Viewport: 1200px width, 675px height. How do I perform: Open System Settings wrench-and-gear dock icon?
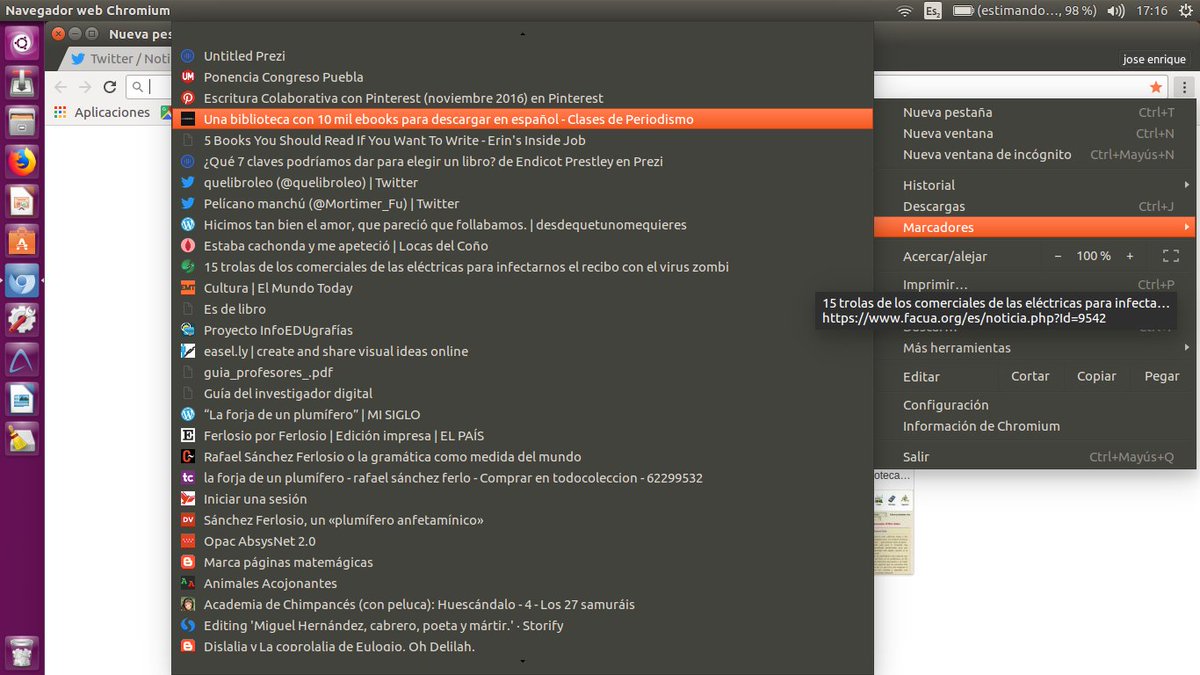click(x=22, y=320)
